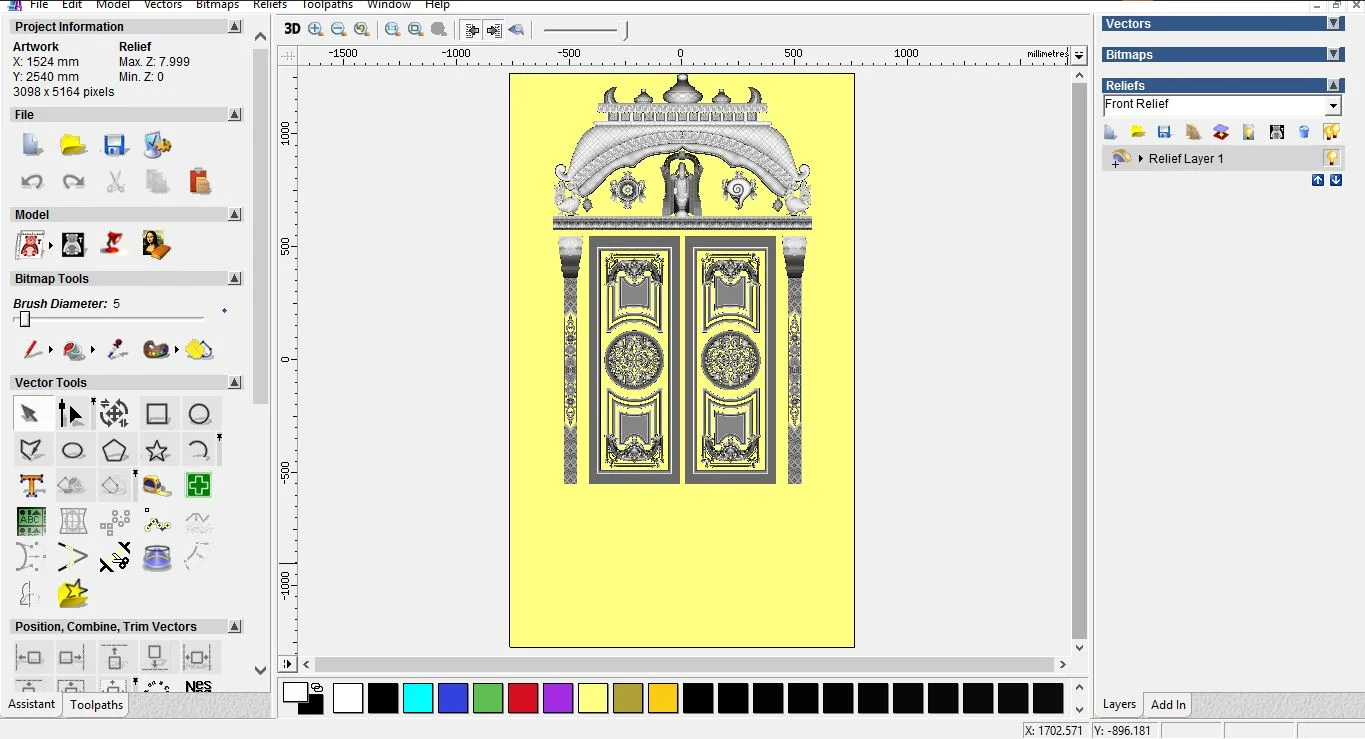
Task: Toggle visibility of all relief layers
Action: pos(1330,131)
